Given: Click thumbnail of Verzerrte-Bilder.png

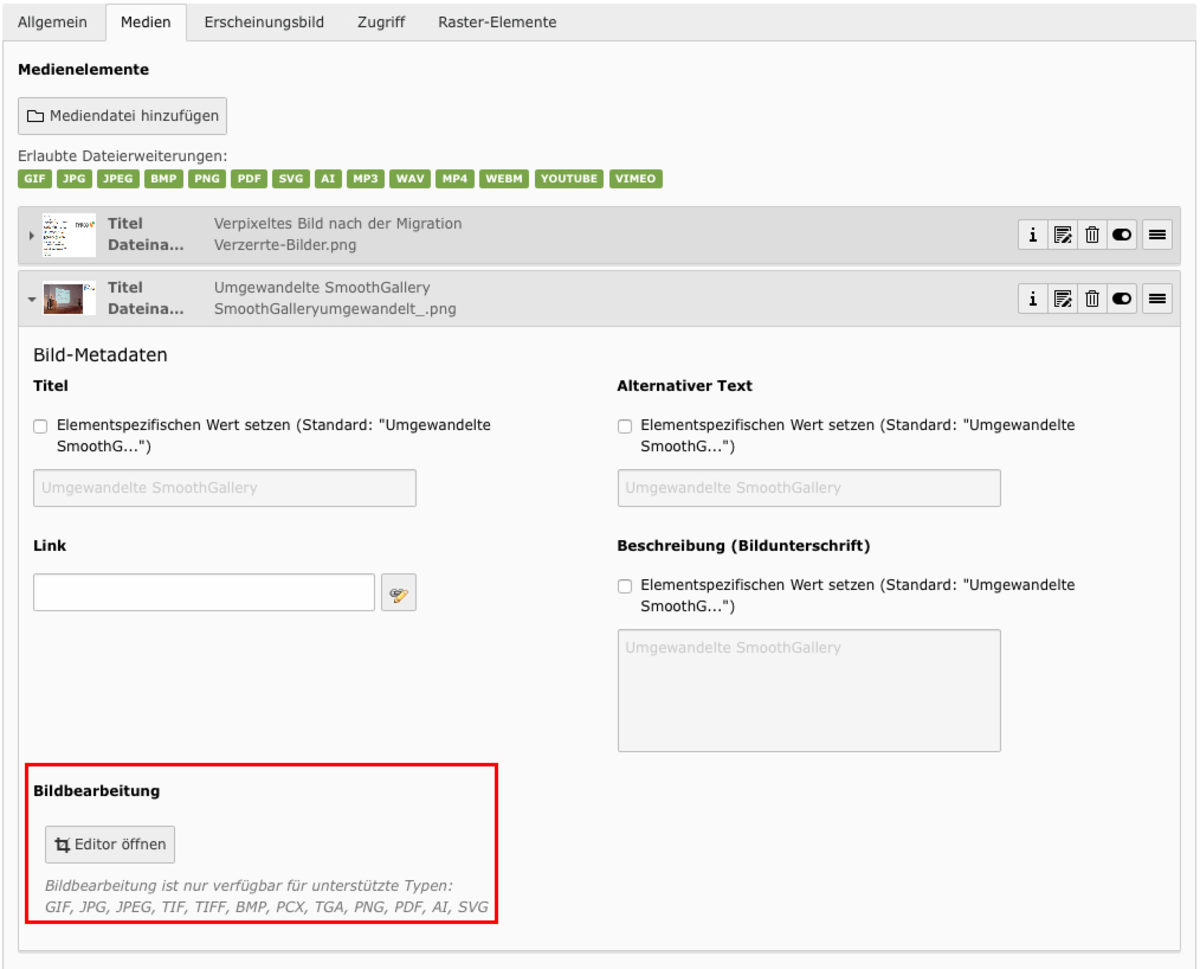Looking at the screenshot, I should tap(69, 235).
